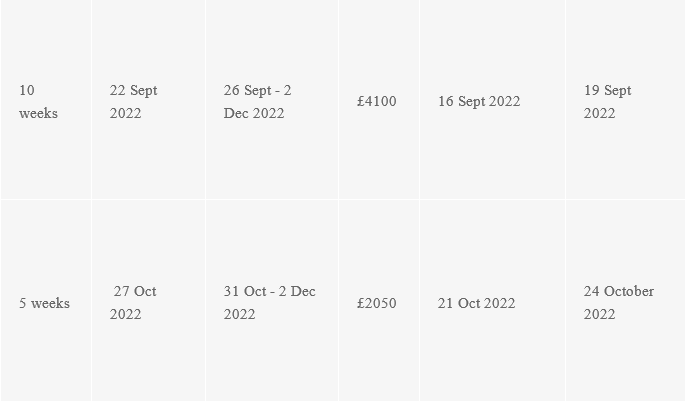Image resolution: width=687 pixels, height=402 pixels.
Task: Select the '24 October 2022' cell
Action: point(626,301)
